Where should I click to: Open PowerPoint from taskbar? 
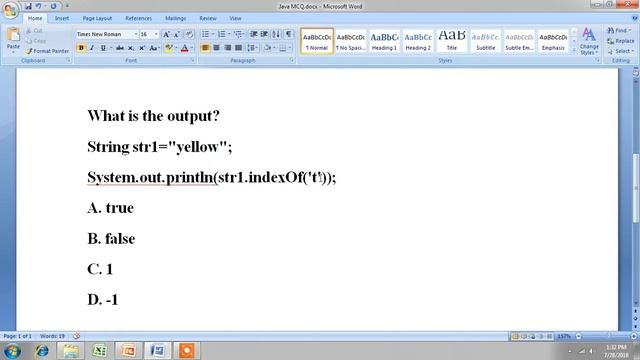(x=128, y=351)
